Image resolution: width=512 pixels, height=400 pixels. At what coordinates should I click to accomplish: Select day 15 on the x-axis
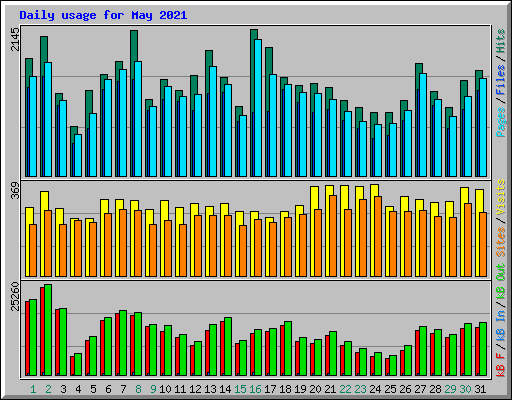tap(240, 389)
